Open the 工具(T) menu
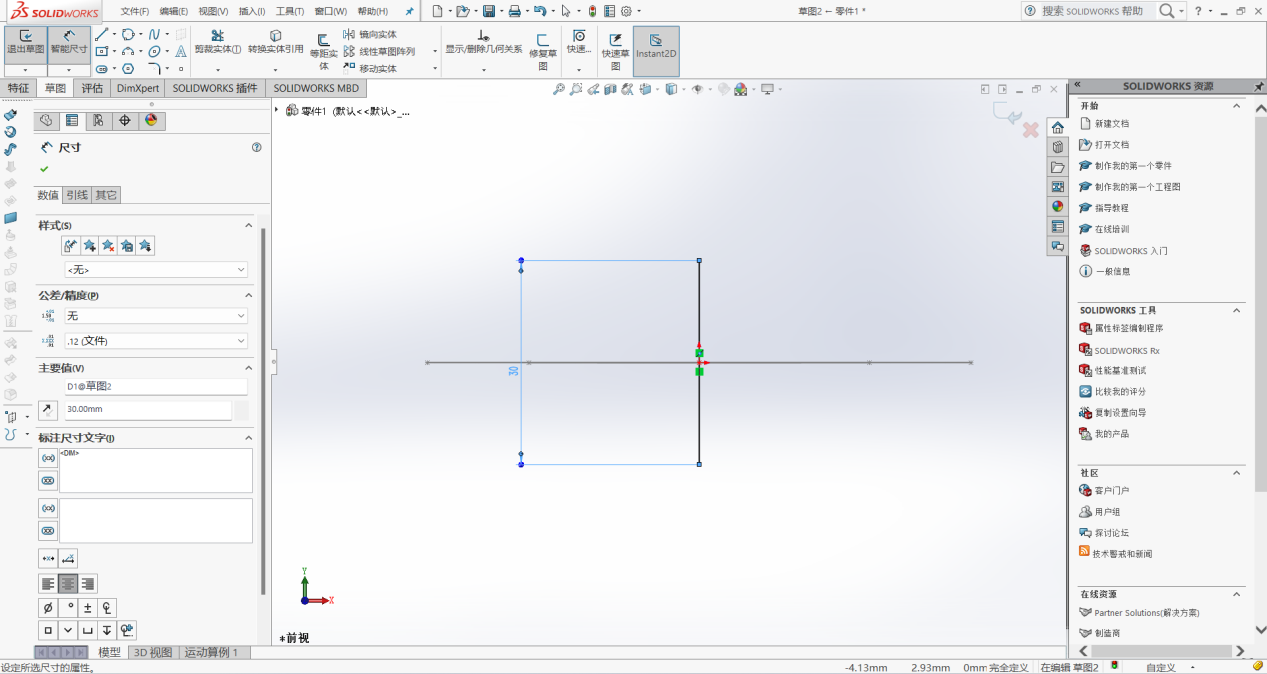This screenshot has width=1267, height=674. (x=290, y=11)
